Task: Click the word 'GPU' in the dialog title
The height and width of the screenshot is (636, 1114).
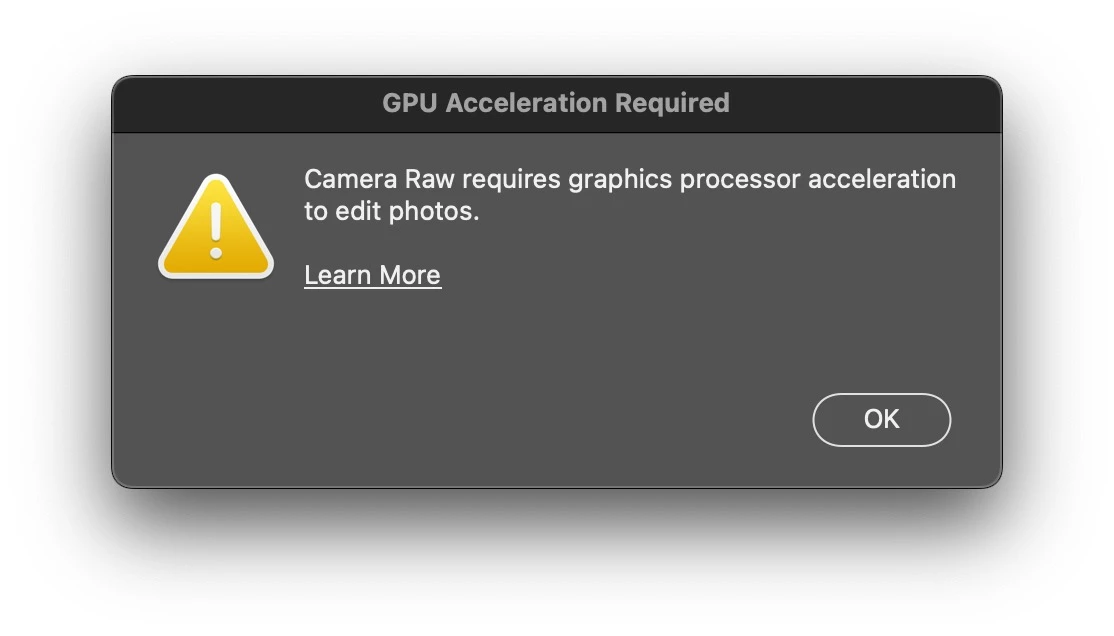Action: click(x=409, y=103)
